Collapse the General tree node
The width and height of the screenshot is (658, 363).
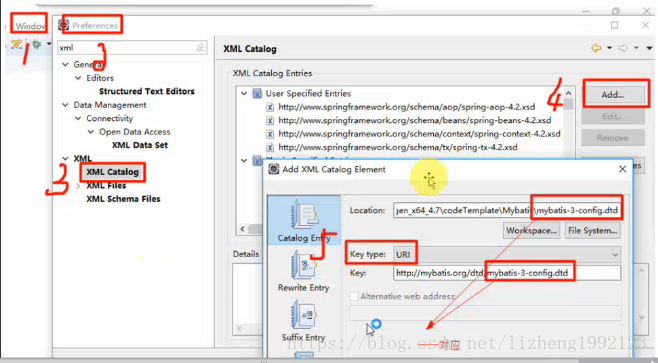(65, 65)
